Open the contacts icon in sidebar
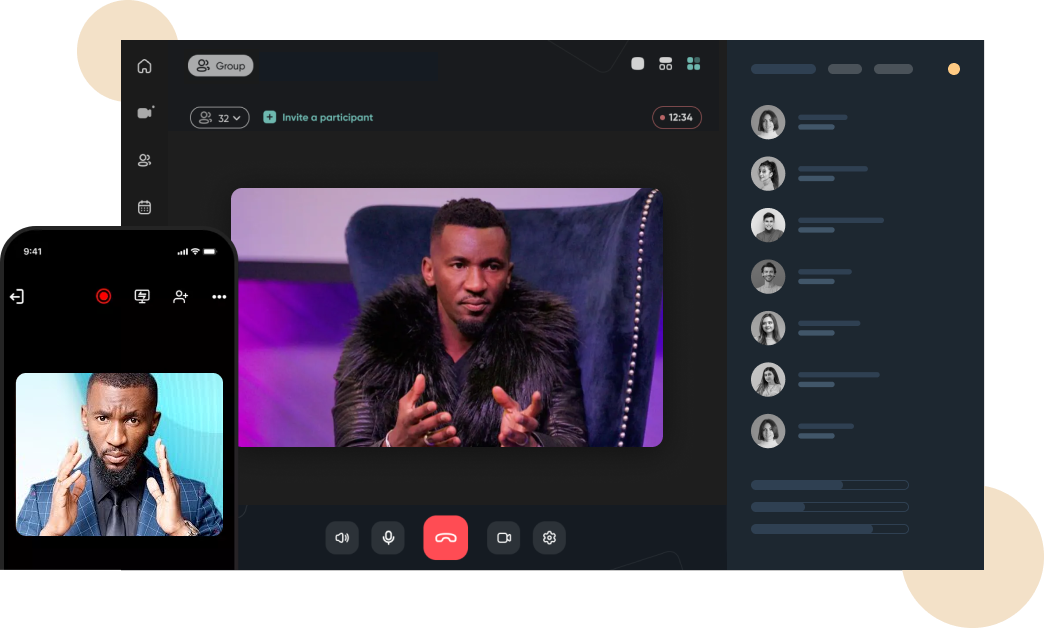Viewport: 1044px width, 628px height. [x=144, y=160]
